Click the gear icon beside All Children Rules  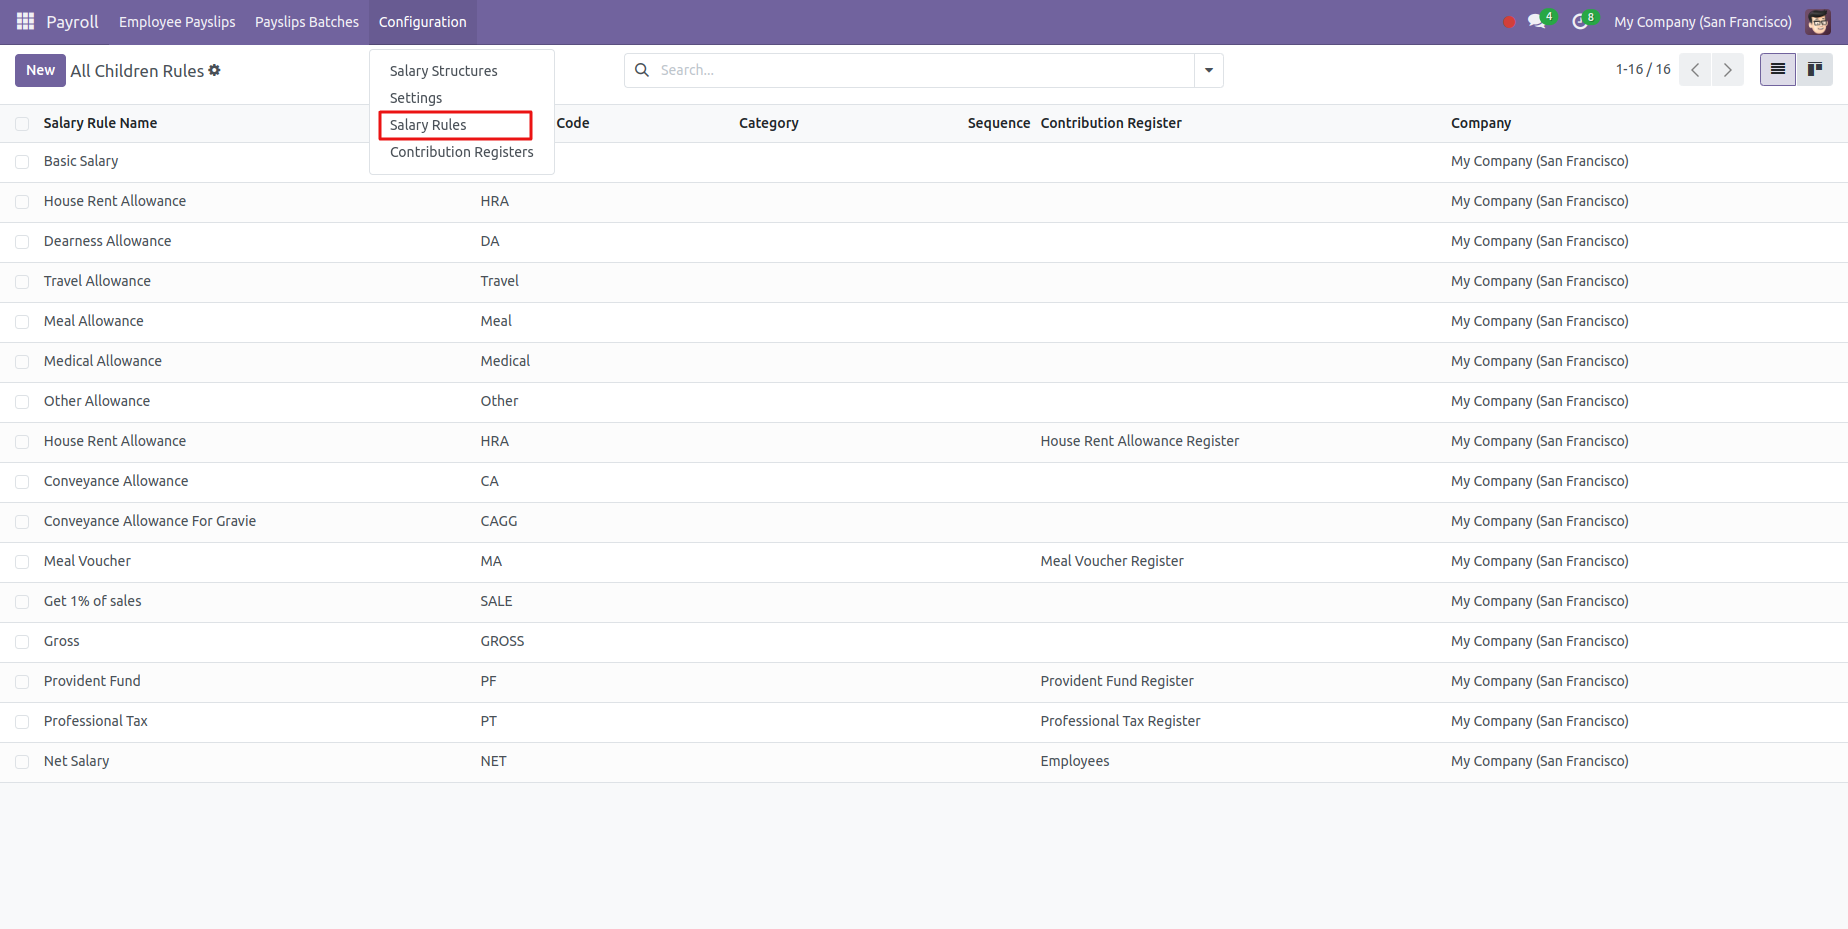[214, 70]
